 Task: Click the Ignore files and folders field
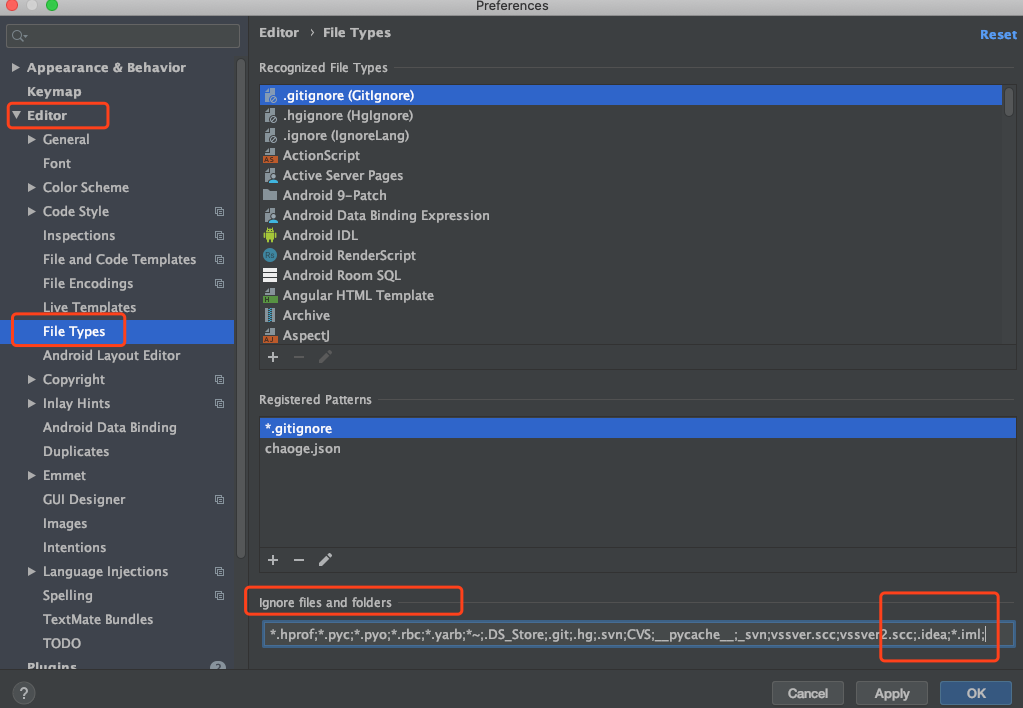click(x=639, y=634)
